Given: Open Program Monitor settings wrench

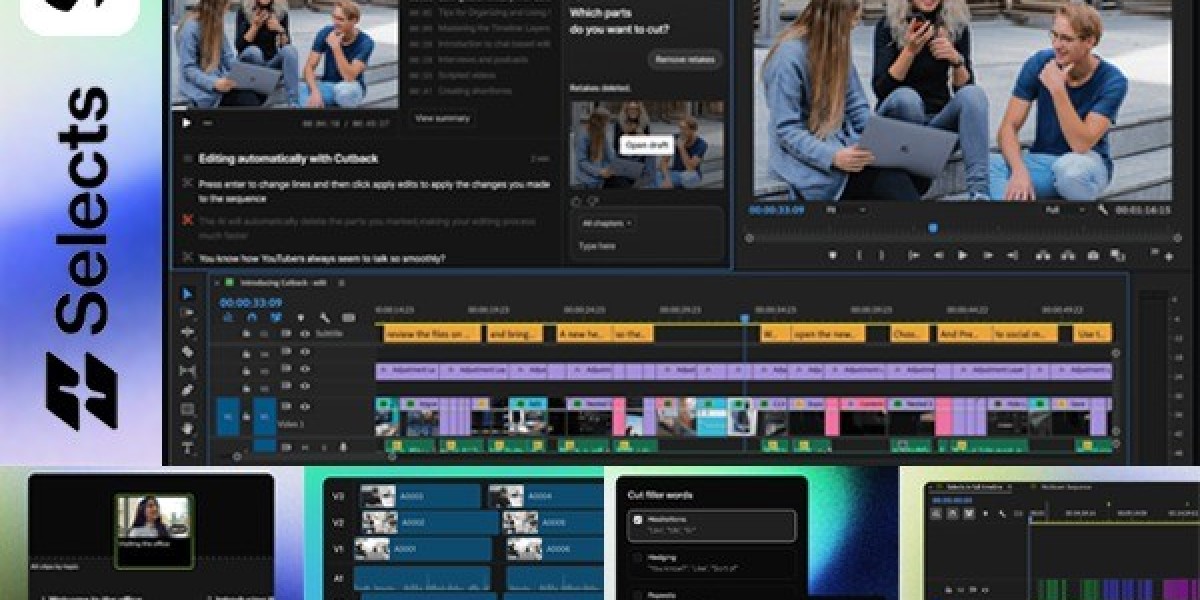Looking at the screenshot, I should [1103, 211].
